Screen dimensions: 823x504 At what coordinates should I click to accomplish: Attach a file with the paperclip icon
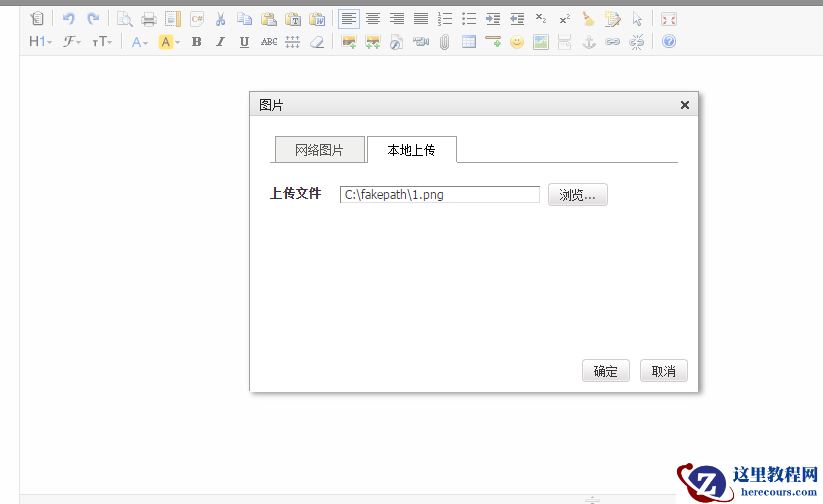[445, 41]
